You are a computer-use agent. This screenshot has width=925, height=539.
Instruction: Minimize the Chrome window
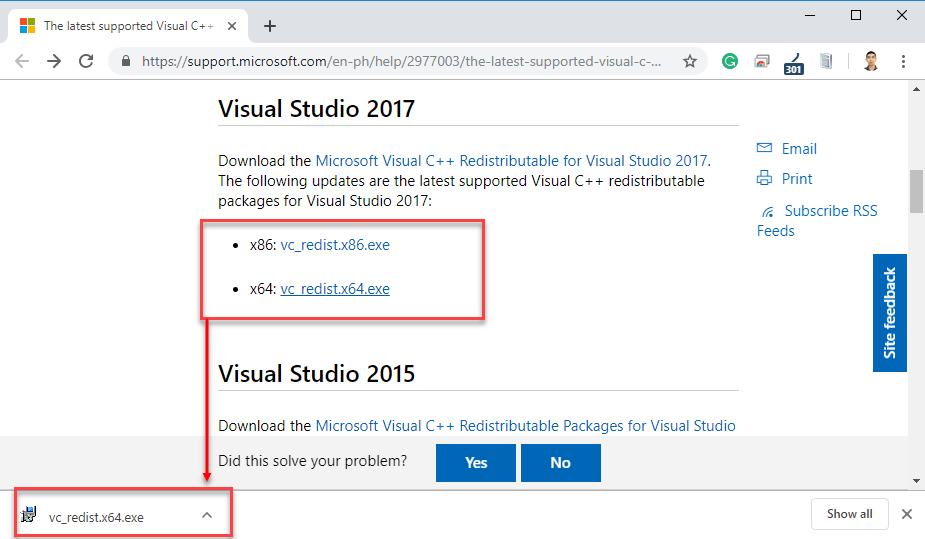point(810,15)
